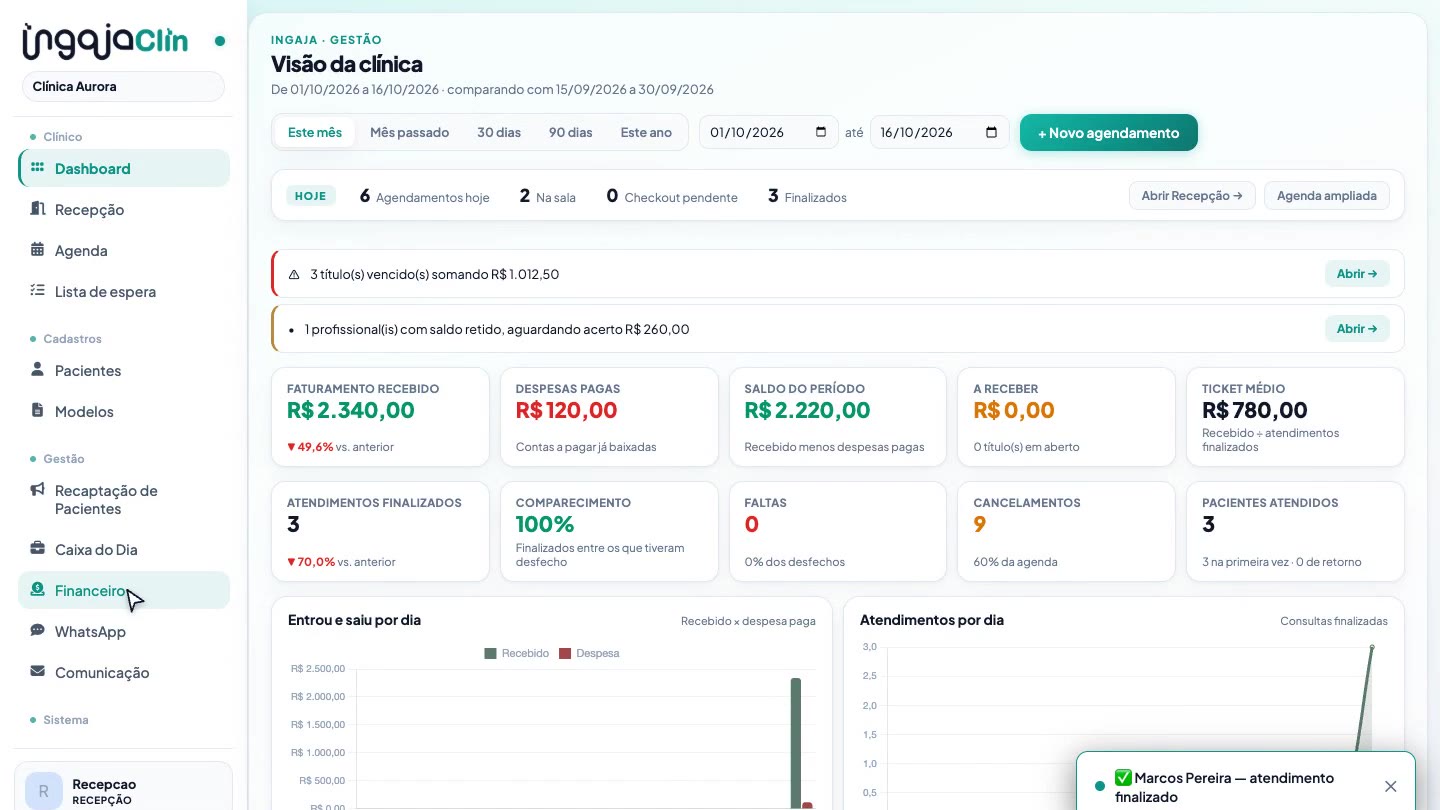Click the Despesas Pagas value R$ 120,00

coord(567,410)
